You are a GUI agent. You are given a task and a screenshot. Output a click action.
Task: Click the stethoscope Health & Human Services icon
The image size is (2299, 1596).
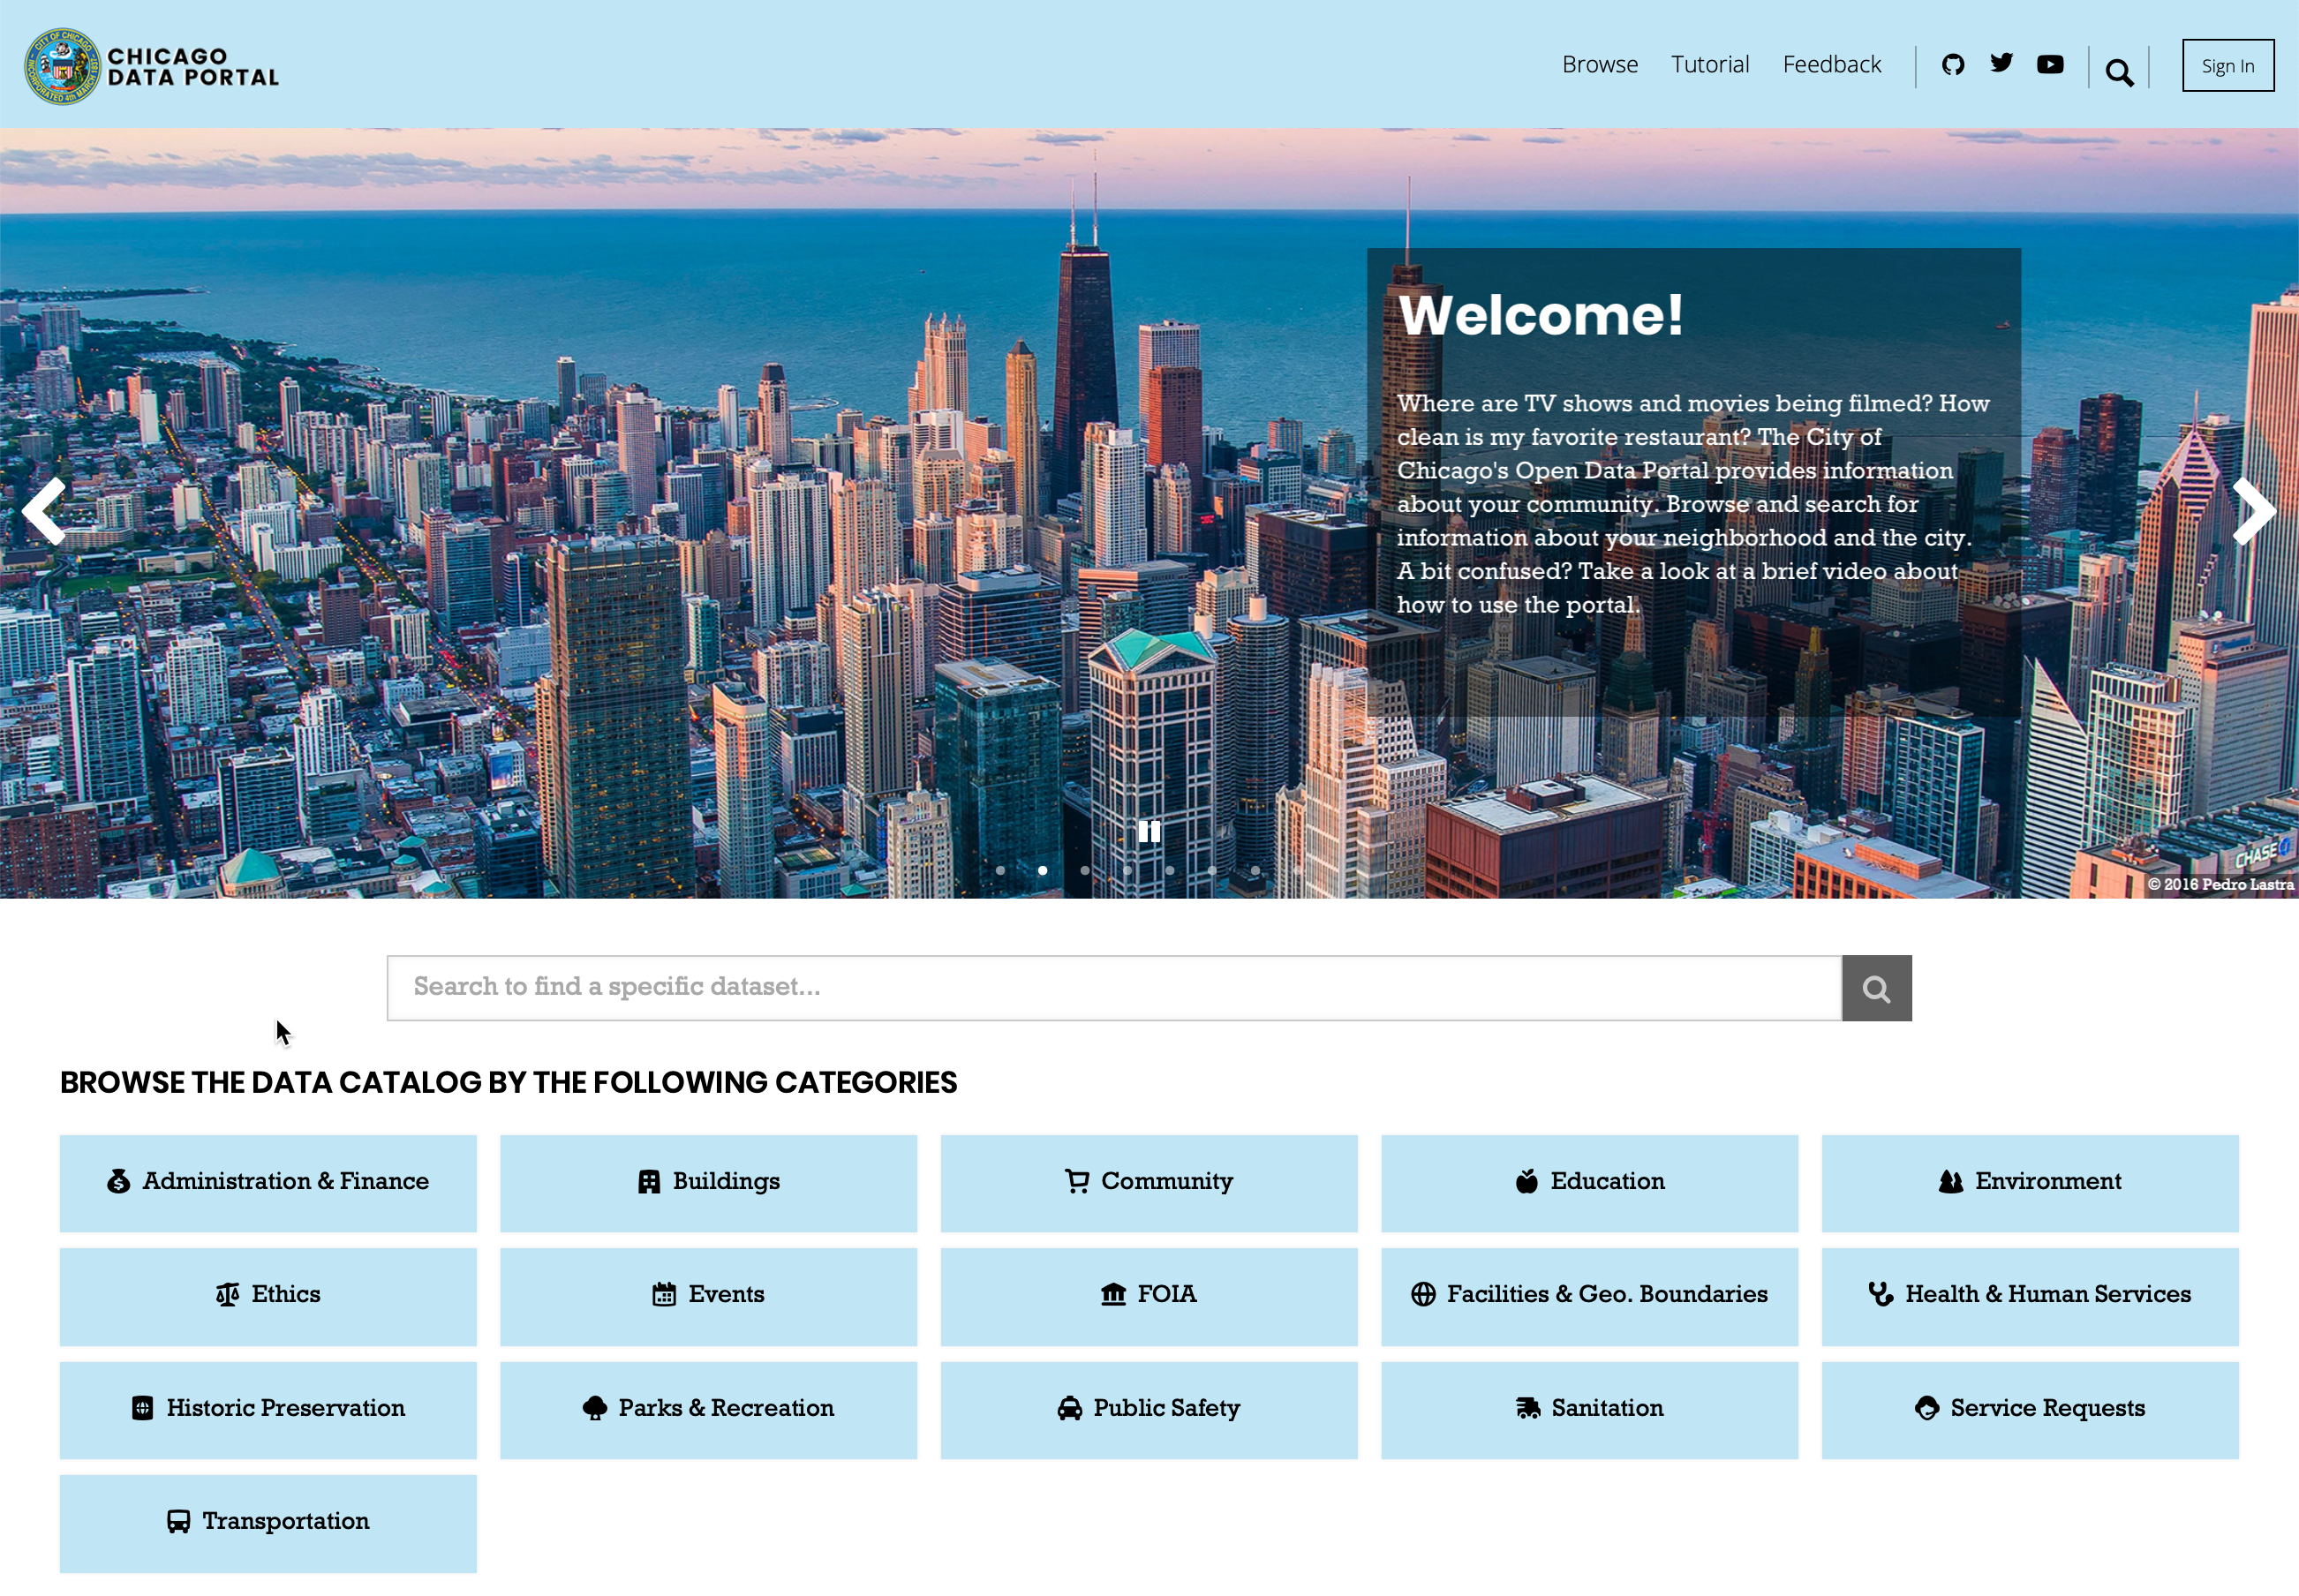point(1880,1294)
